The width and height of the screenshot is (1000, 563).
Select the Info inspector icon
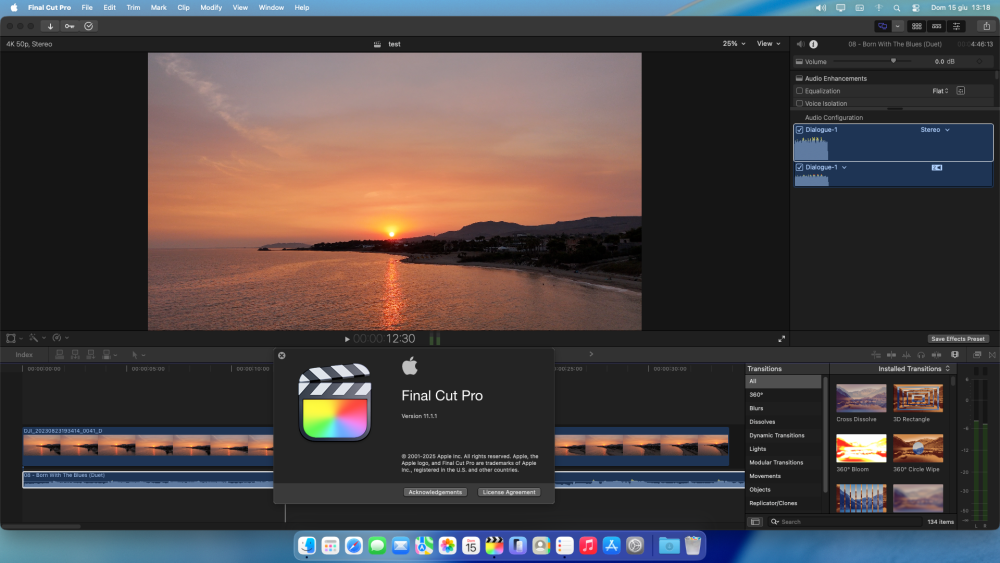(x=814, y=44)
